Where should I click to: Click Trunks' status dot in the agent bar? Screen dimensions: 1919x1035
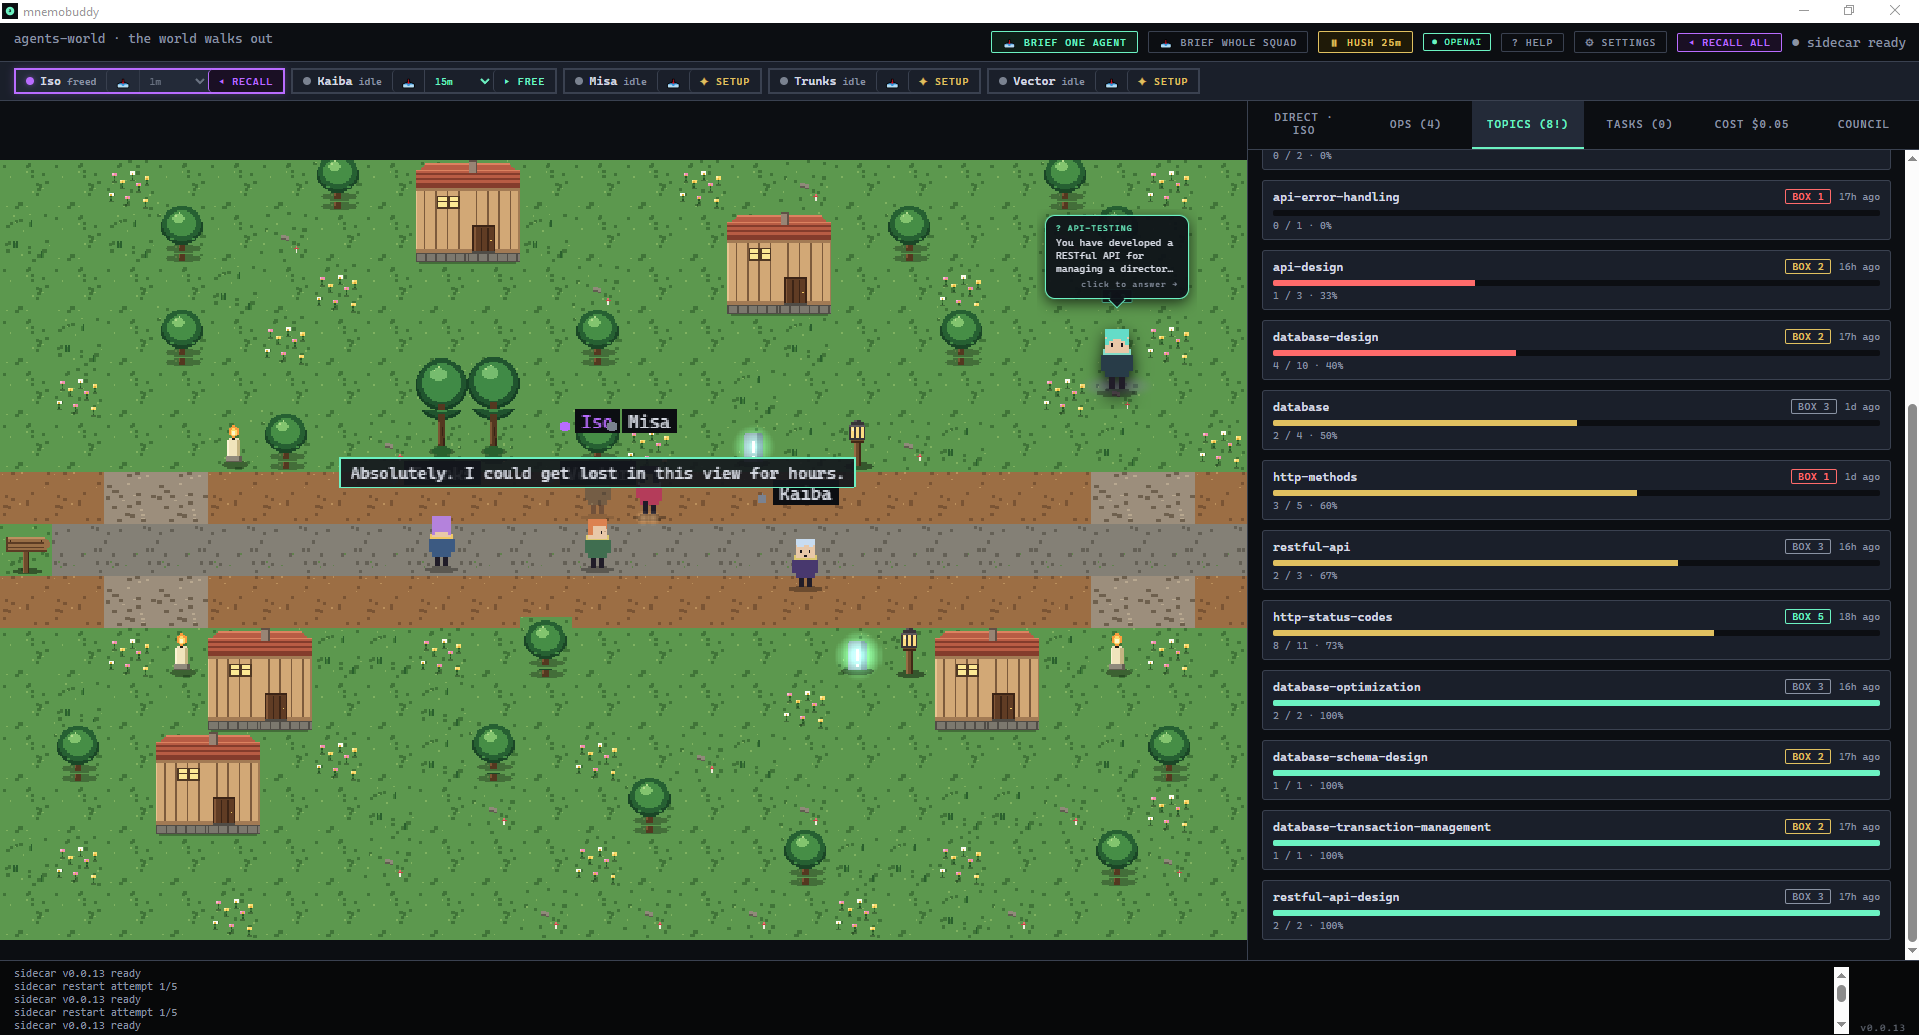coord(784,82)
